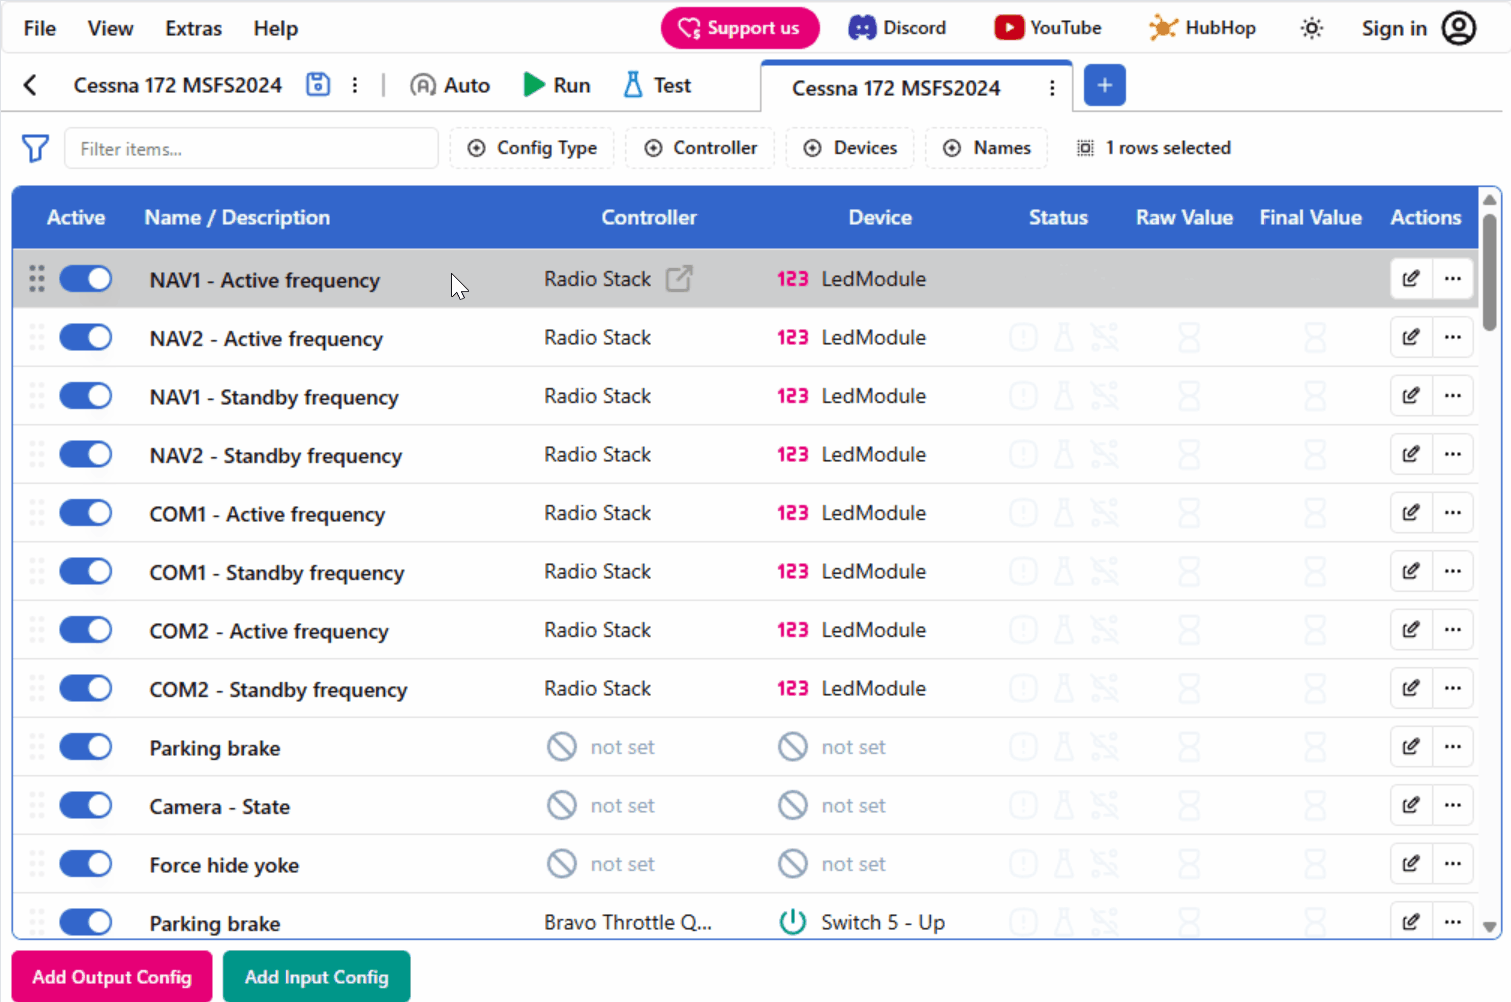Start the profile with the Run icon

point(556,85)
